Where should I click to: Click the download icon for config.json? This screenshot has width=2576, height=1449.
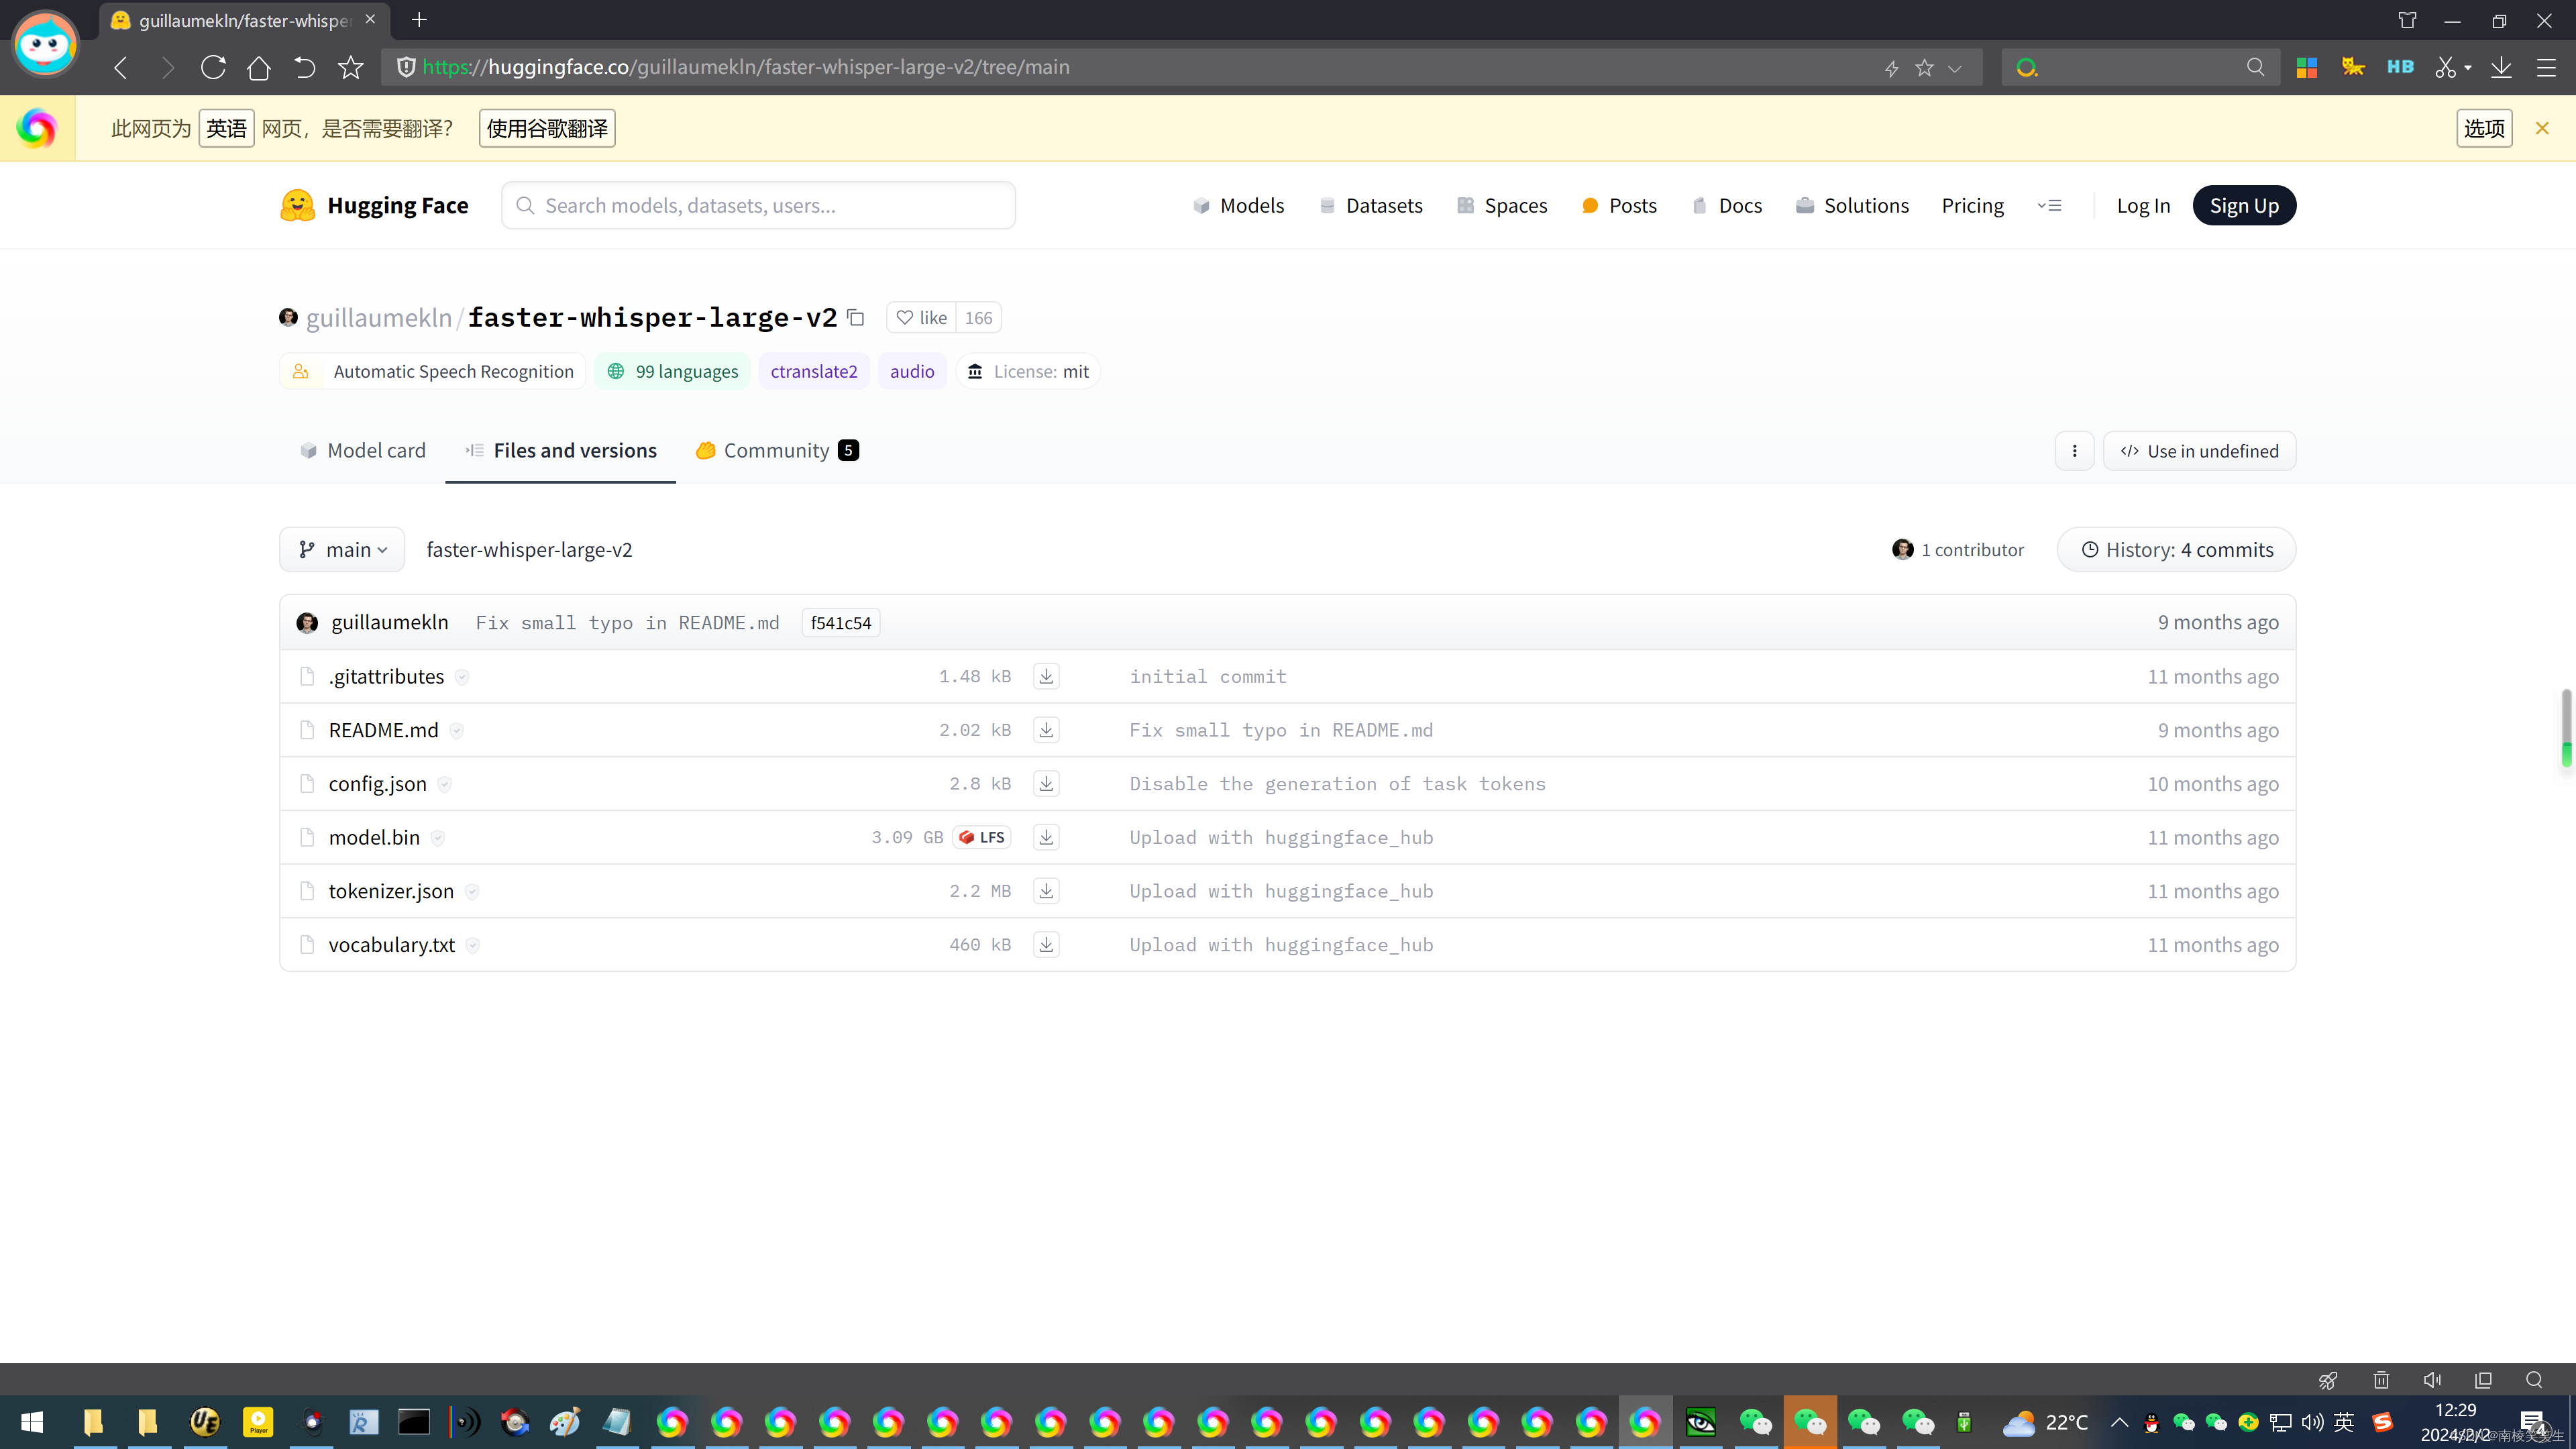coord(1046,783)
